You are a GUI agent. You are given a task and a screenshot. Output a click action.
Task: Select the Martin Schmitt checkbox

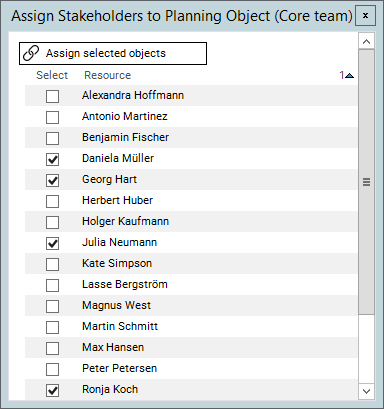tap(52, 327)
